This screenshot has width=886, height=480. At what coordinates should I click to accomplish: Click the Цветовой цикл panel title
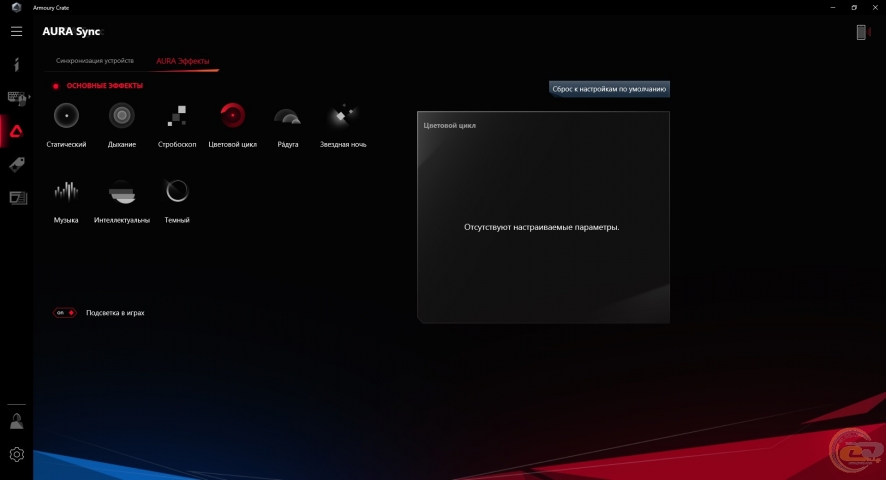coord(449,126)
